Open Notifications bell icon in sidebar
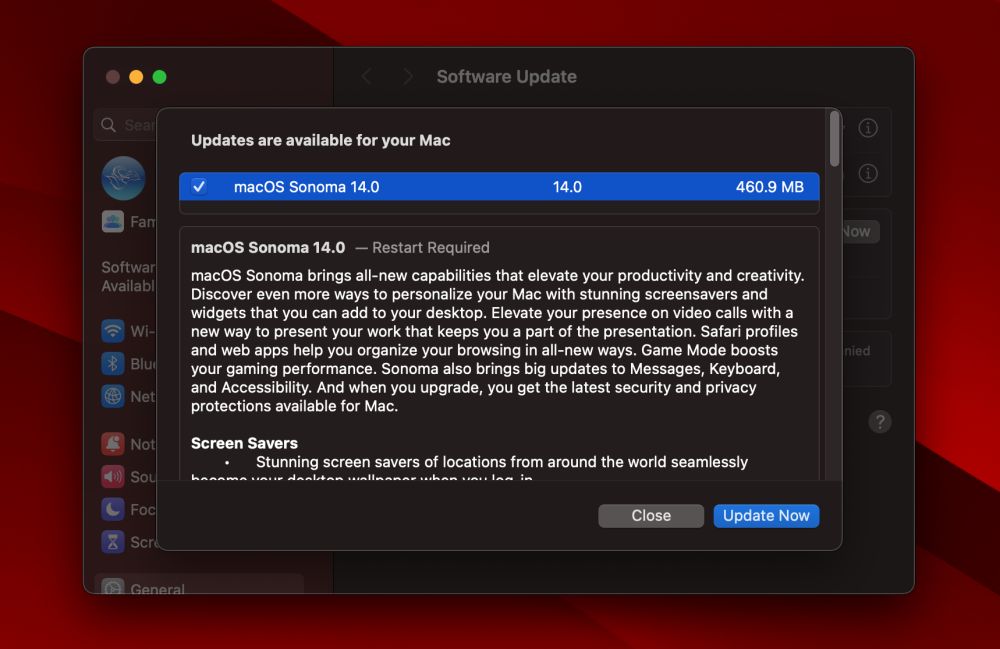This screenshot has height=649, width=1000. 113,444
